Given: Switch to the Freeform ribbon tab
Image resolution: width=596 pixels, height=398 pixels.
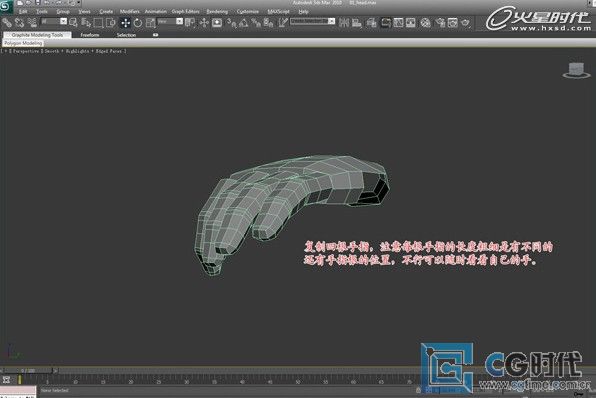Looking at the screenshot, I should pos(90,35).
